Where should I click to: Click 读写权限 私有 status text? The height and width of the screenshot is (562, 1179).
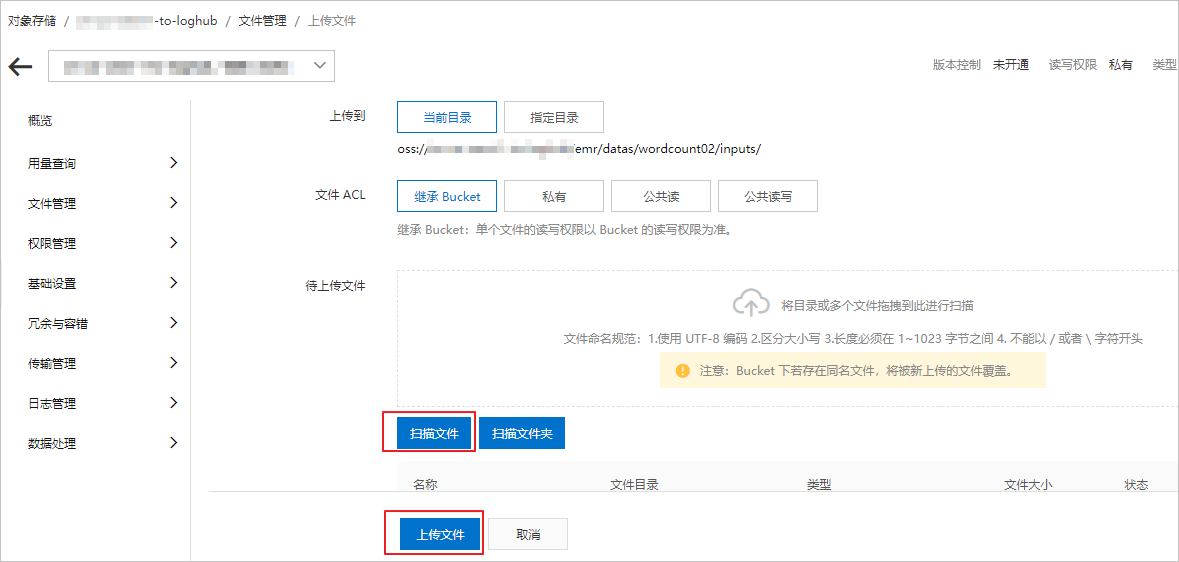coord(1091,65)
